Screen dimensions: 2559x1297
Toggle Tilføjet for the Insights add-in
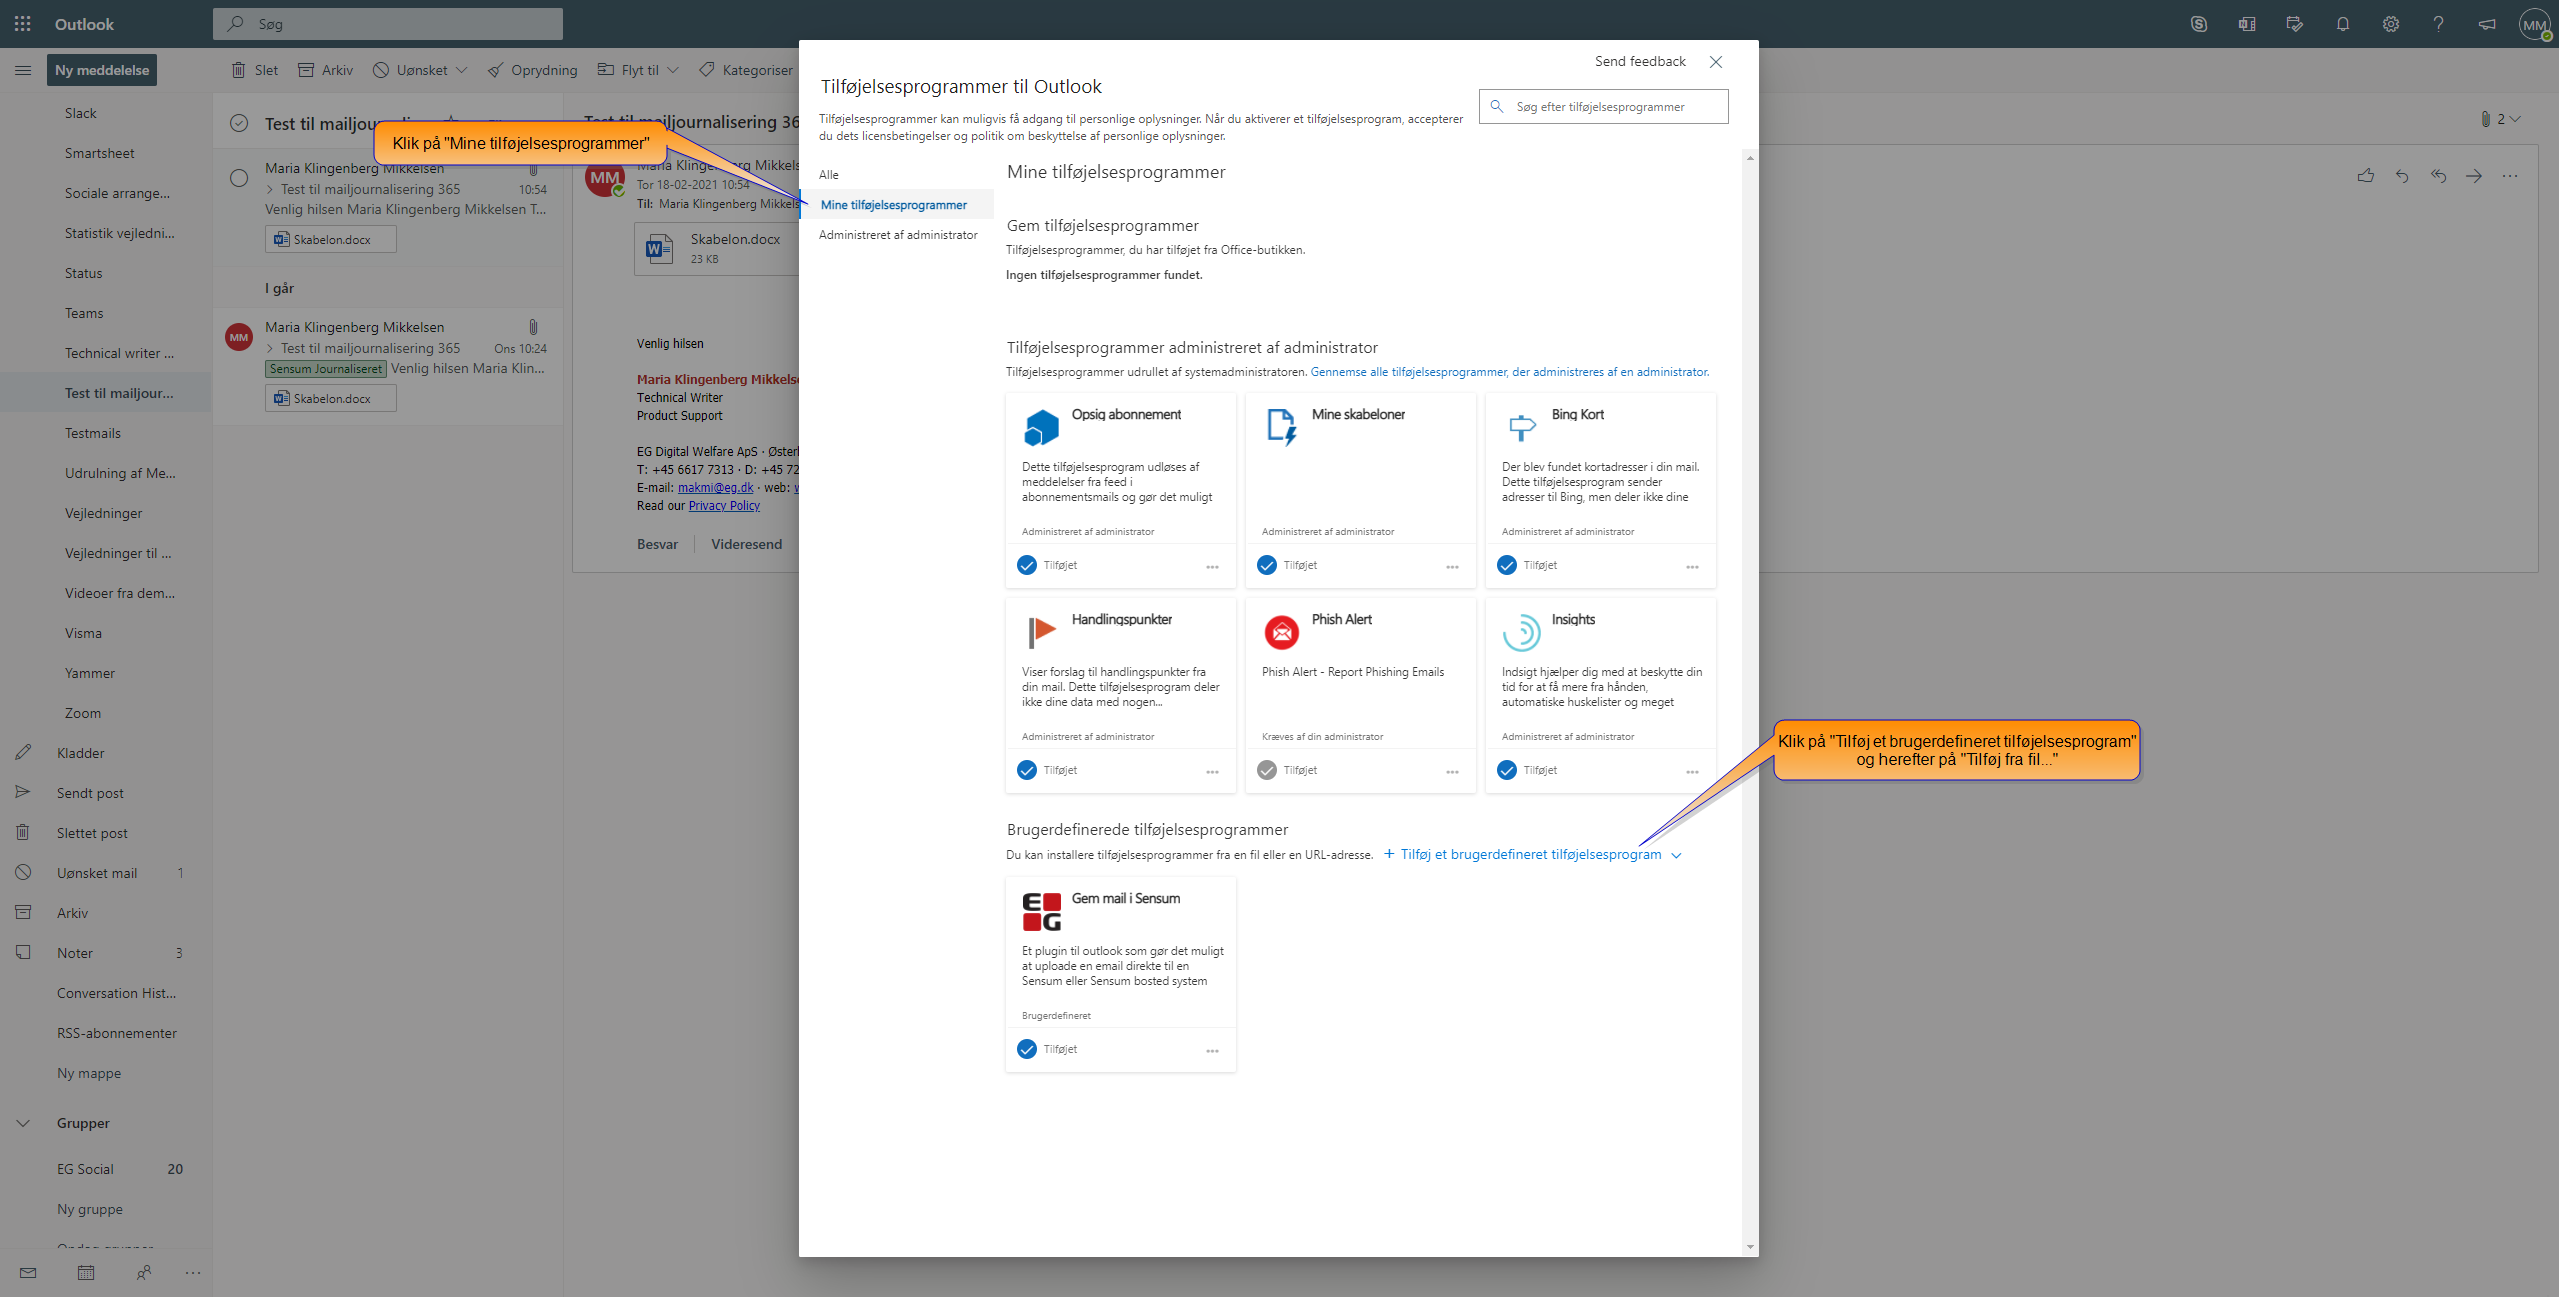tap(1507, 770)
